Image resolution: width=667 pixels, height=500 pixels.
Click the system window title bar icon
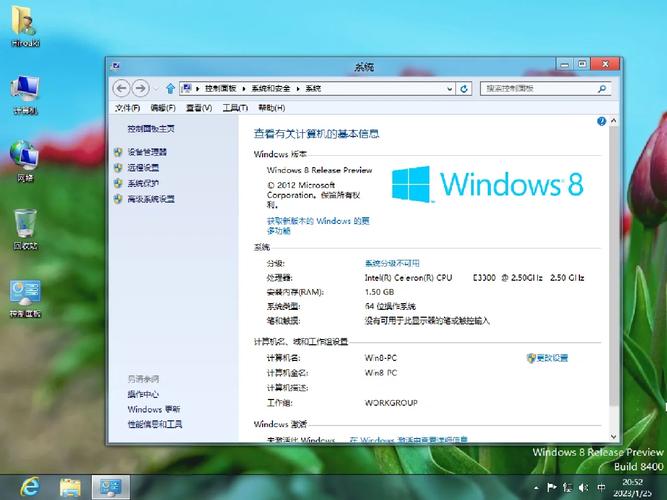[116, 66]
